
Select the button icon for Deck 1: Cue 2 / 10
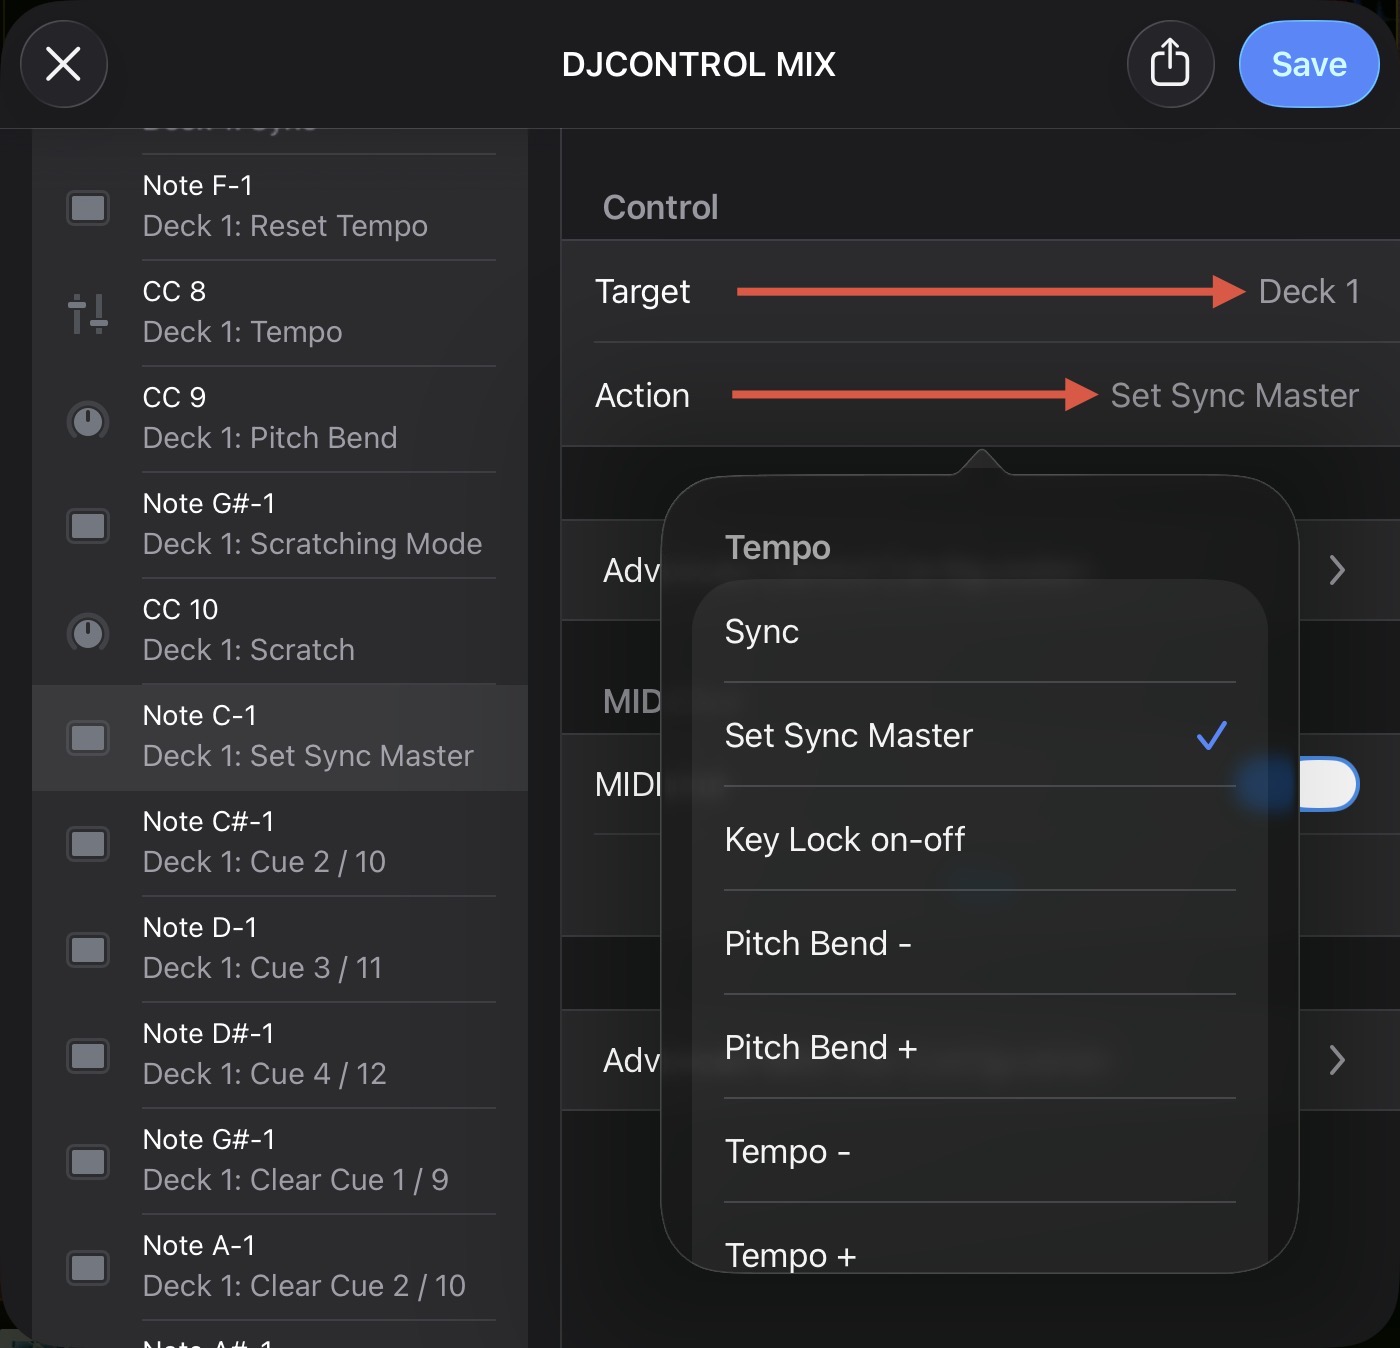(x=88, y=844)
